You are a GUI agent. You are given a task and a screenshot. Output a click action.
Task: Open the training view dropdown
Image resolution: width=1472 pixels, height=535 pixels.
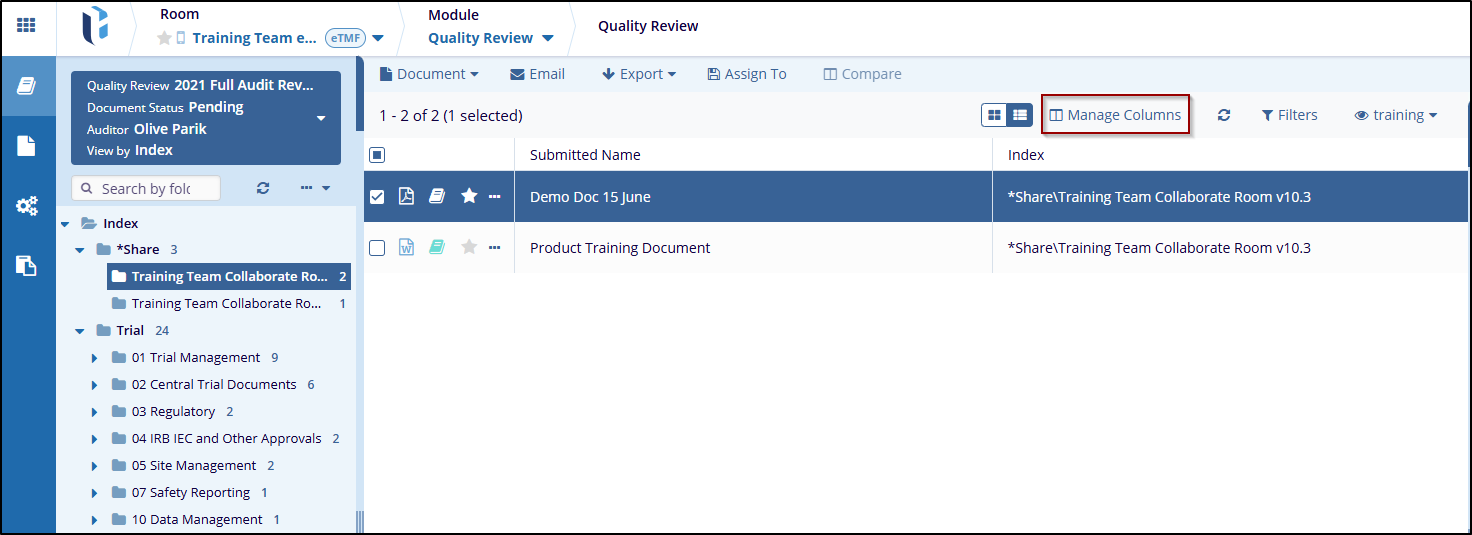point(1395,115)
